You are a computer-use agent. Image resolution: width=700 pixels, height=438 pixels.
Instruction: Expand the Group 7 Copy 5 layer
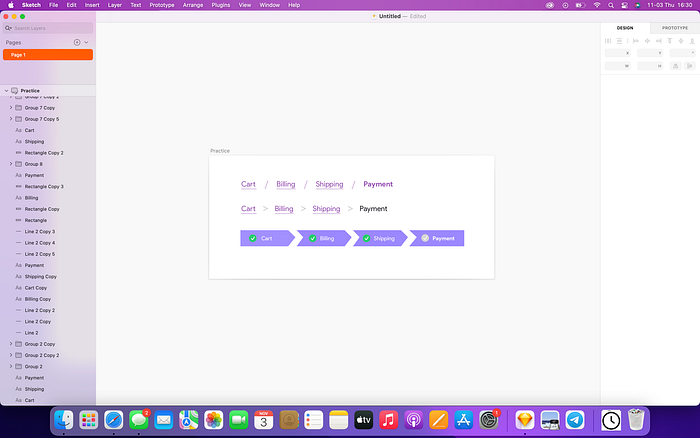pyautogui.click(x=11, y=119)
